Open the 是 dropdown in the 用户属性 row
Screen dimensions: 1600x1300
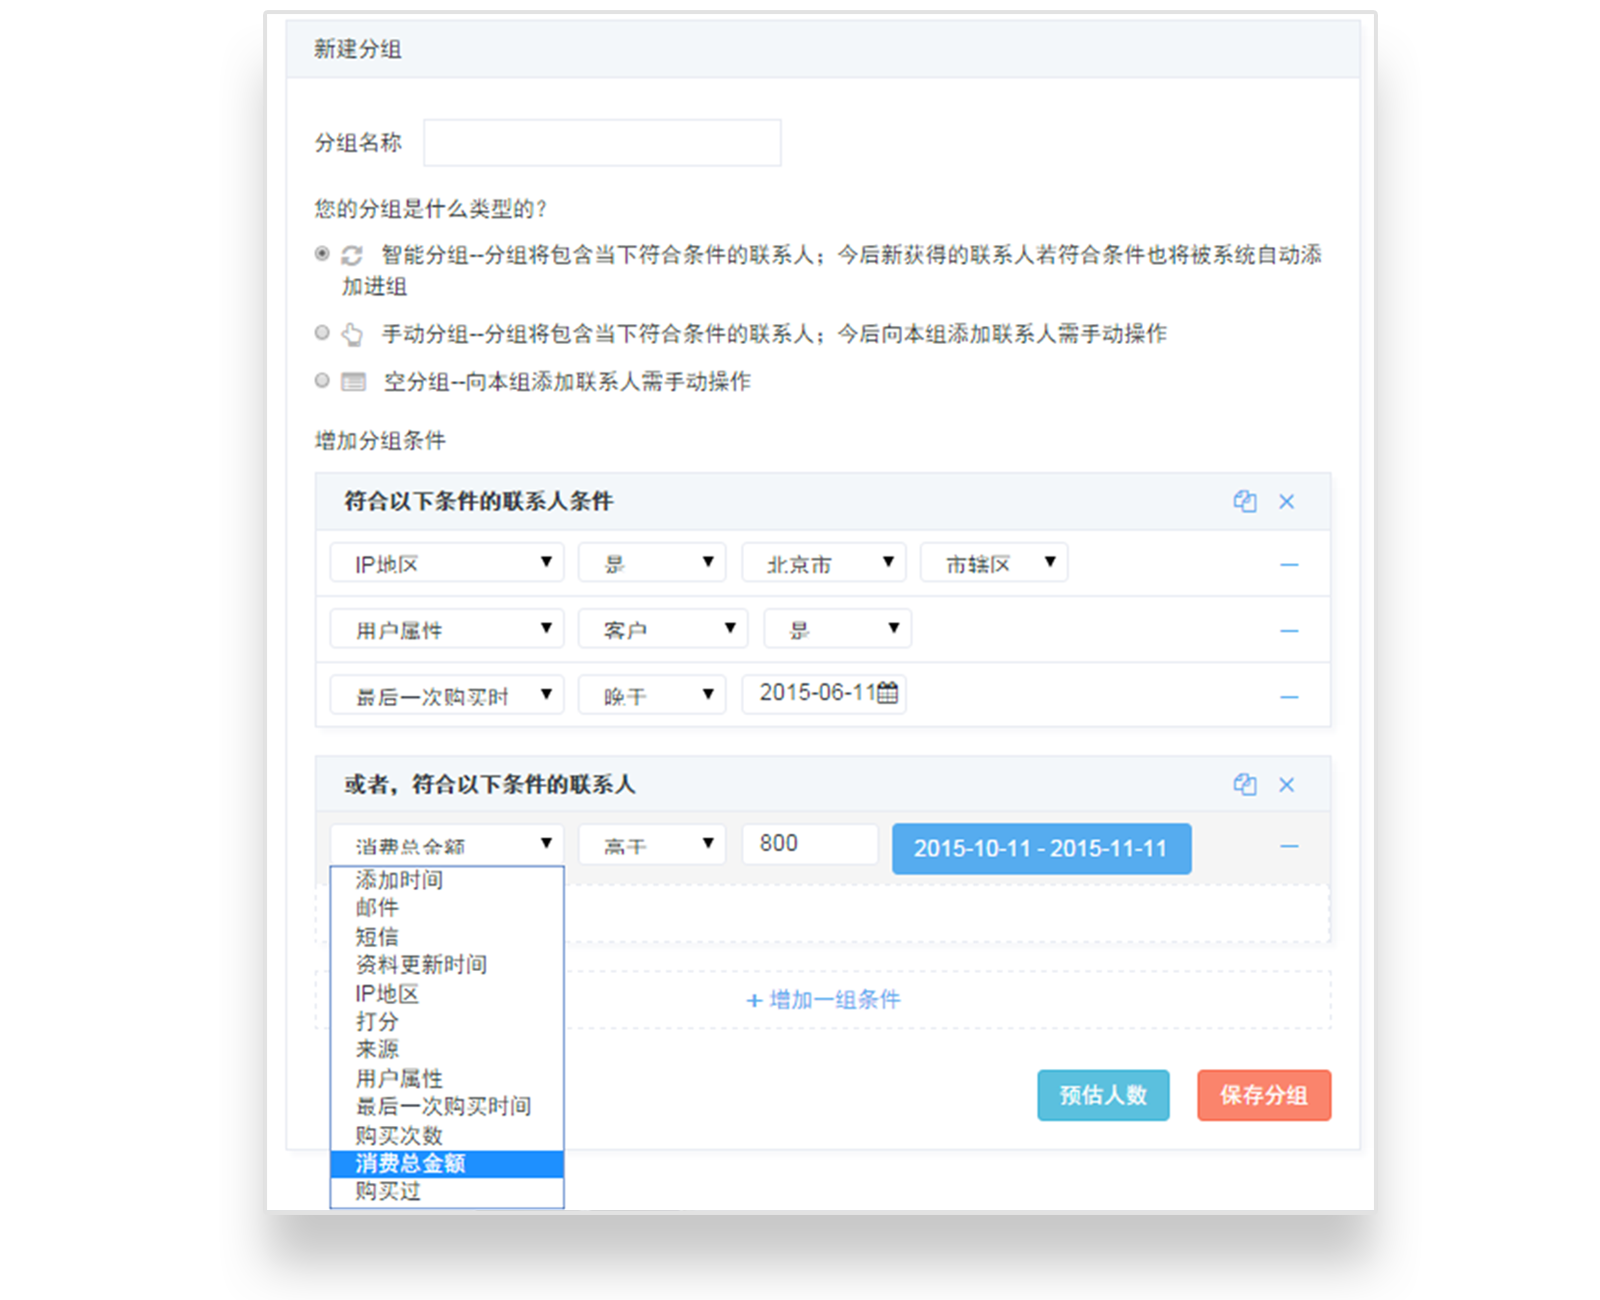tap(838, 629)
